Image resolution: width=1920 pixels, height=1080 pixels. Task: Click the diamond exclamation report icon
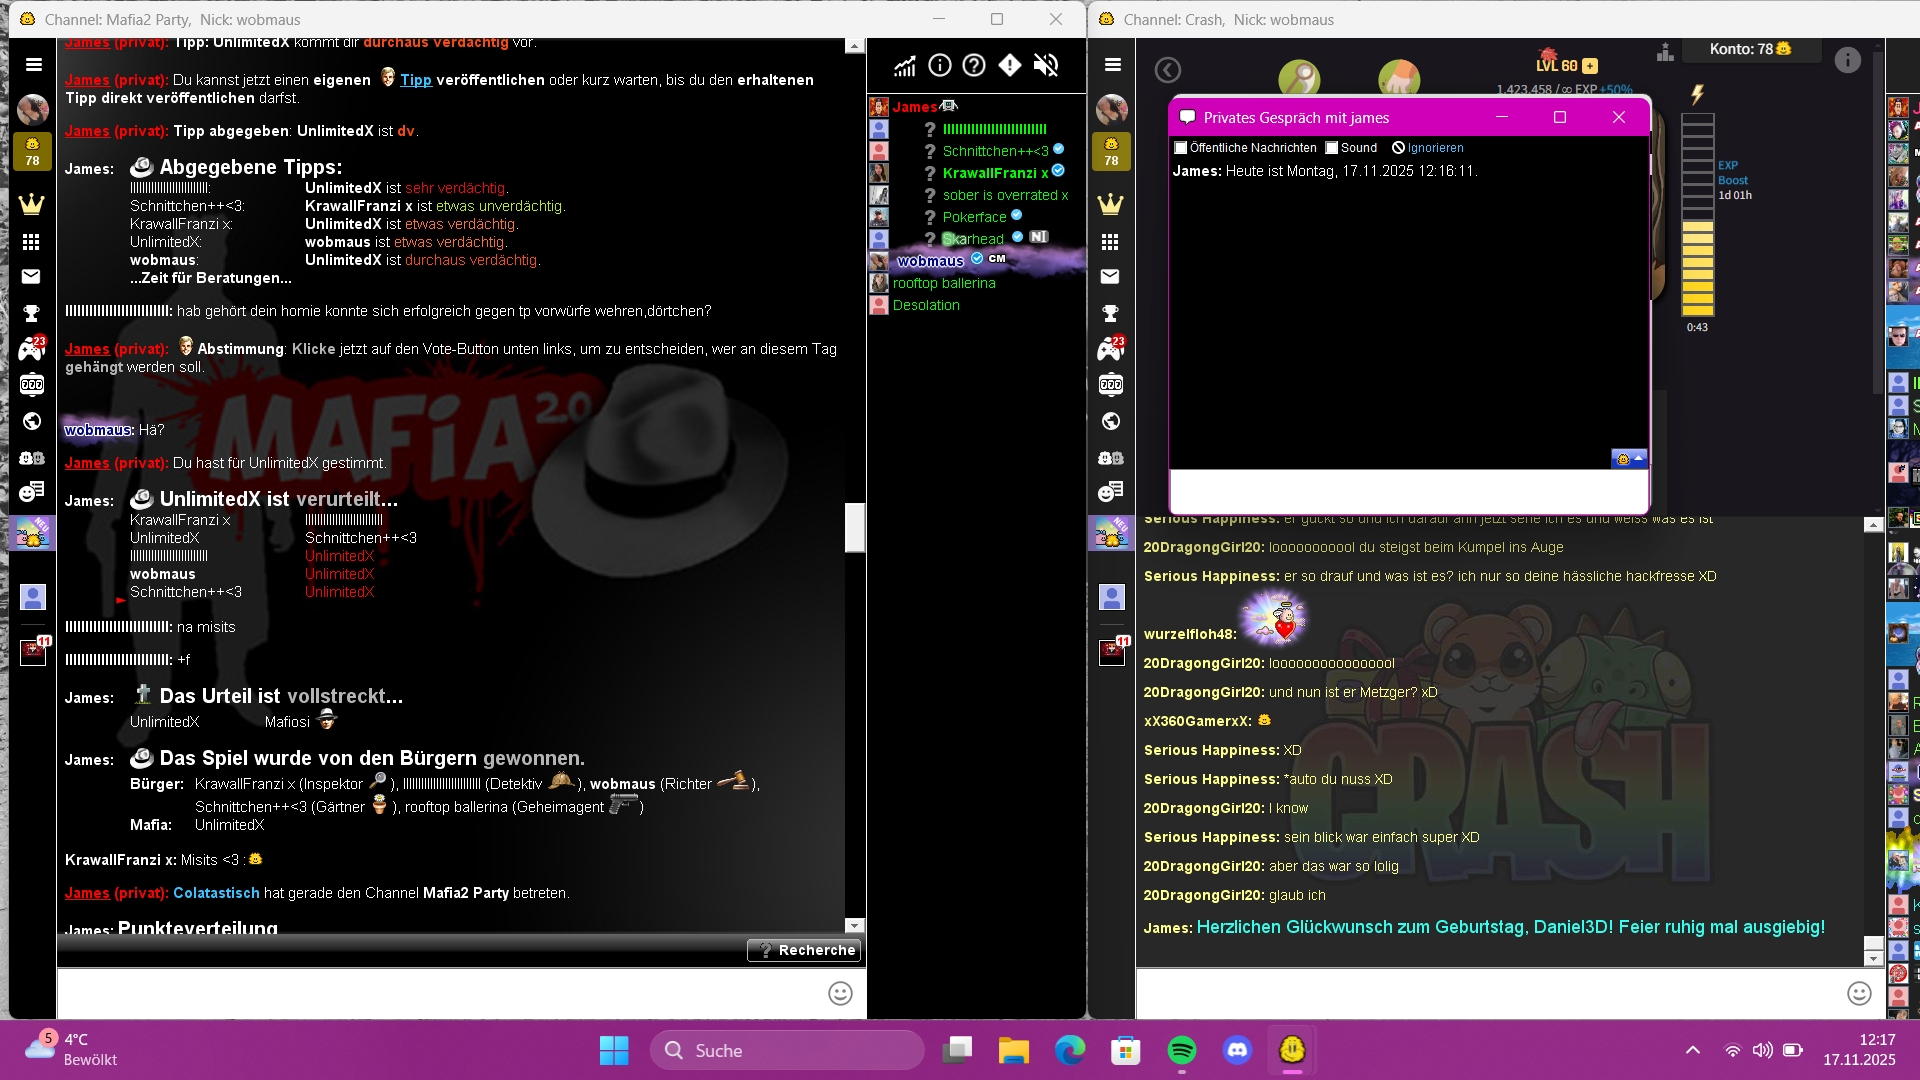pyautogui.click(x=1010, y=66)
